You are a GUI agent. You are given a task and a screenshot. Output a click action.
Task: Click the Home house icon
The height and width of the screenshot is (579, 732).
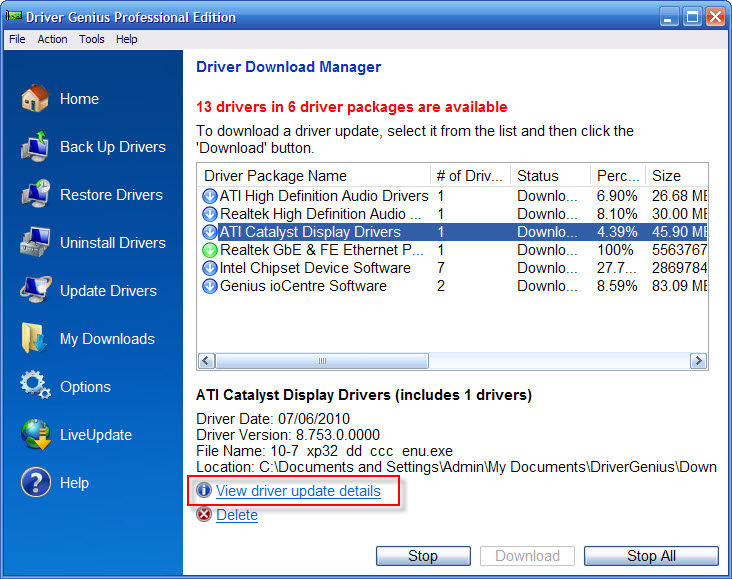click(35, 99)
